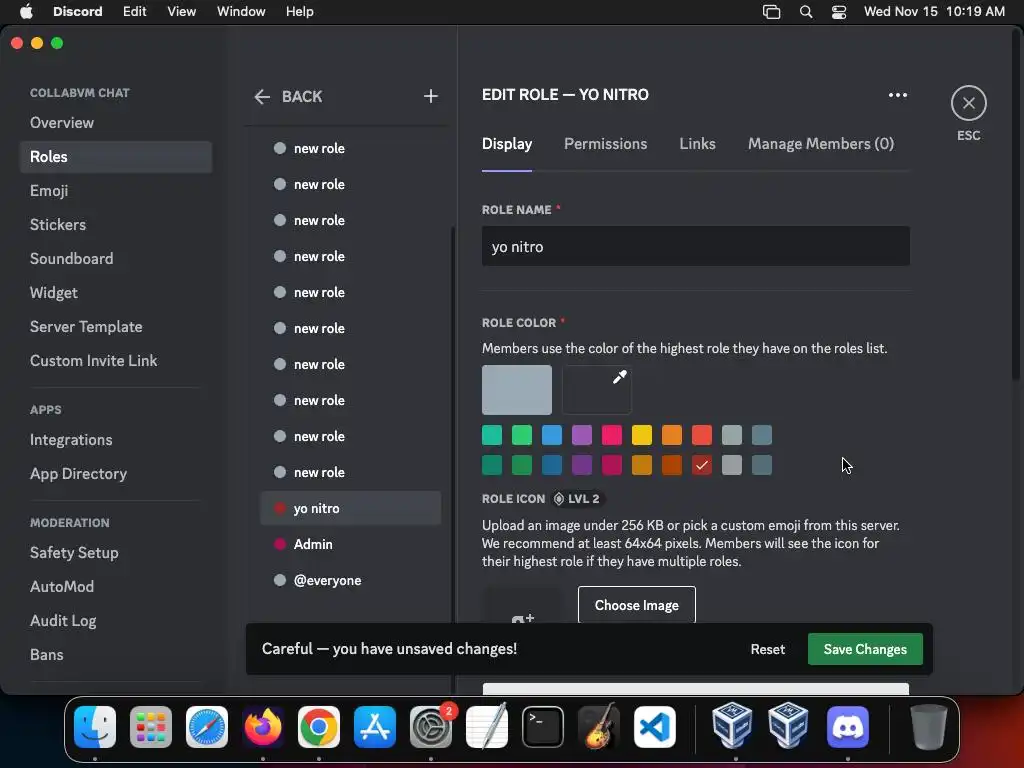Screen dimensions: 1024x768
Task: Open App Directory
Action: pyautogui.click(x=116, y=473)
